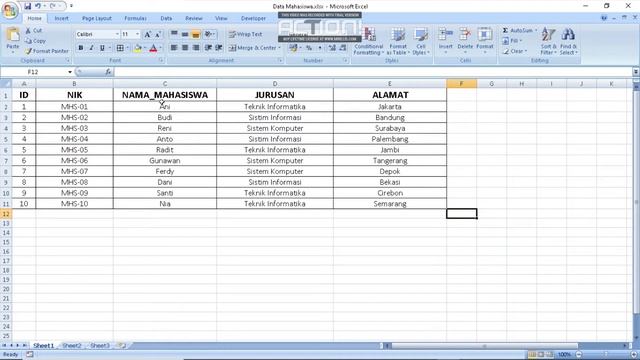Open the Format cells menu
Viewport: 640px width, 360px height.
pos(485,40)
